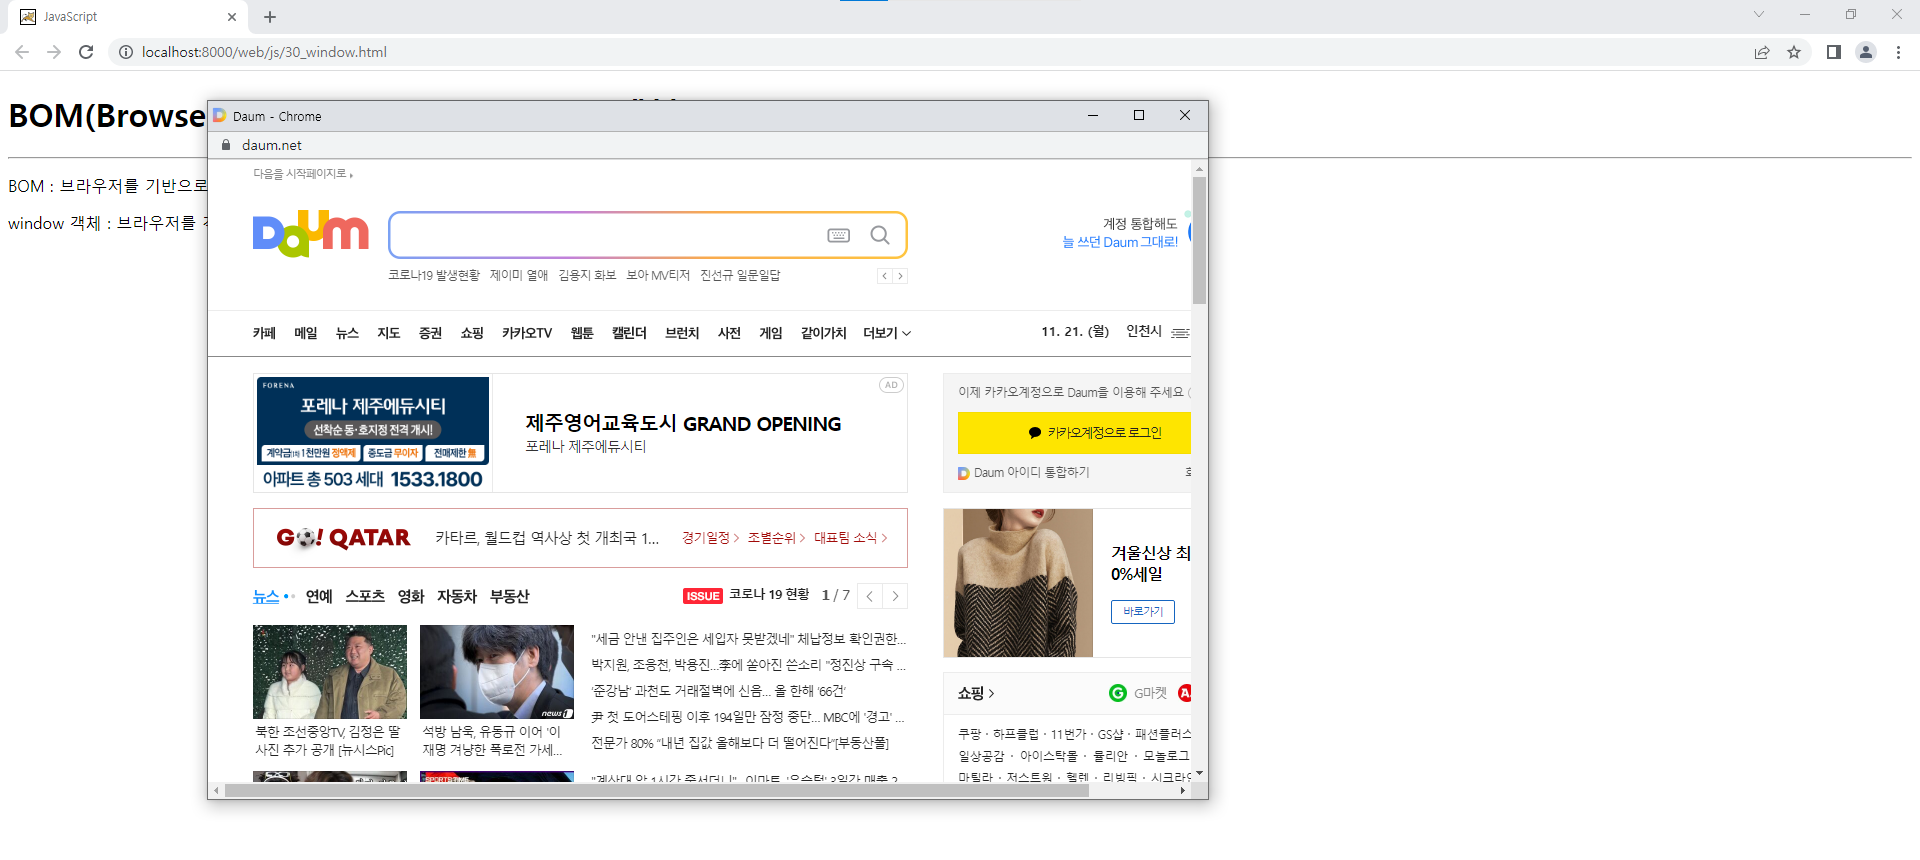Reload the page with the refresh icon

[86, 52]
